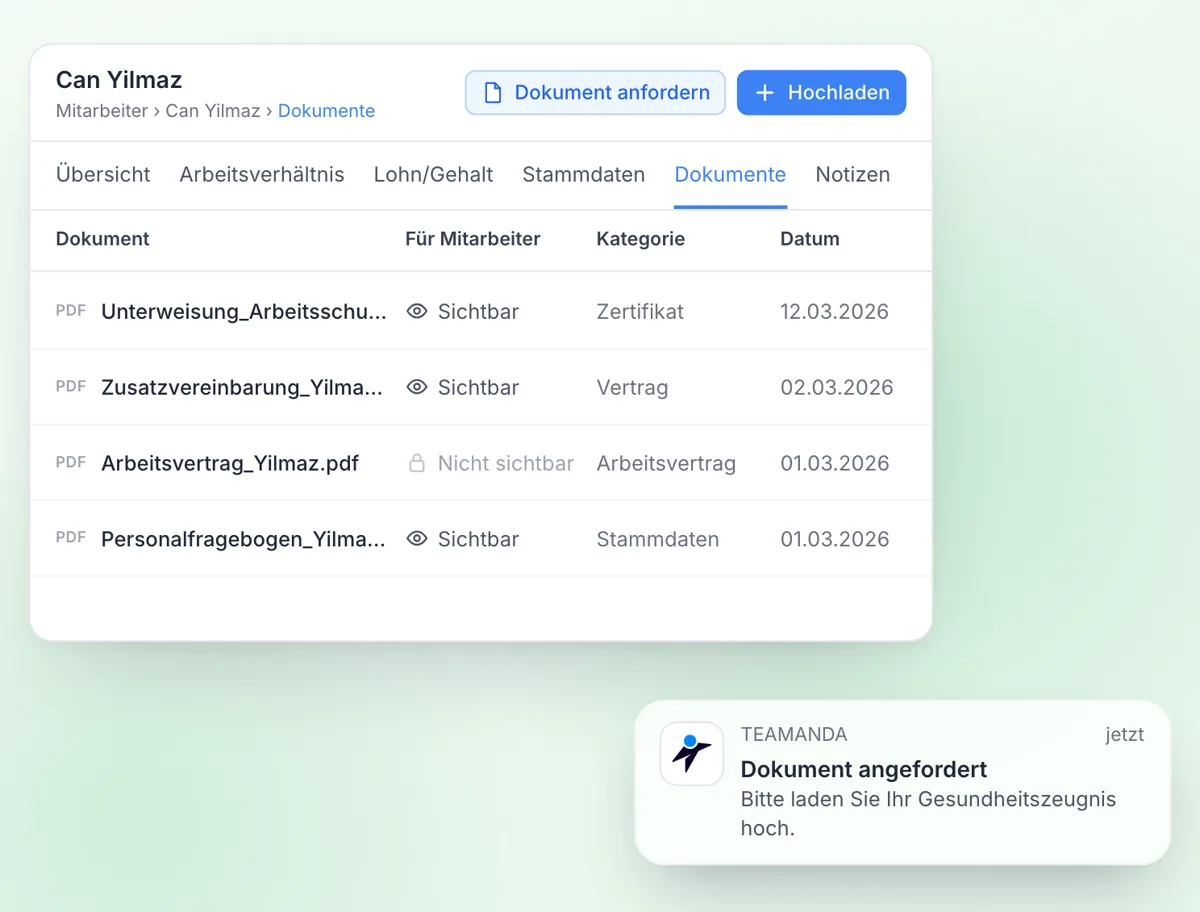Toggle visibility eye for Unterweisung_Arbeitsschu document
1200x912 pixels.
click(417, 312)
